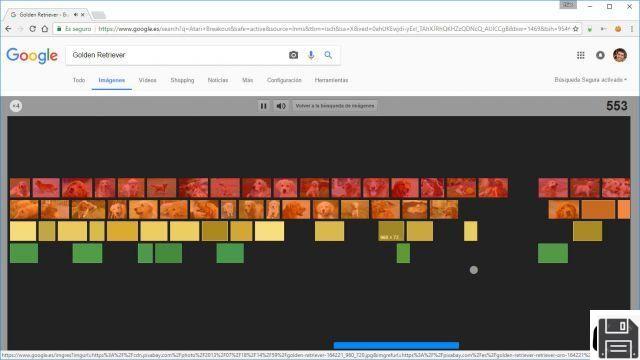640x360 pixels.
Task: Bookmark this page with the star icon
Action: (576, 29)
